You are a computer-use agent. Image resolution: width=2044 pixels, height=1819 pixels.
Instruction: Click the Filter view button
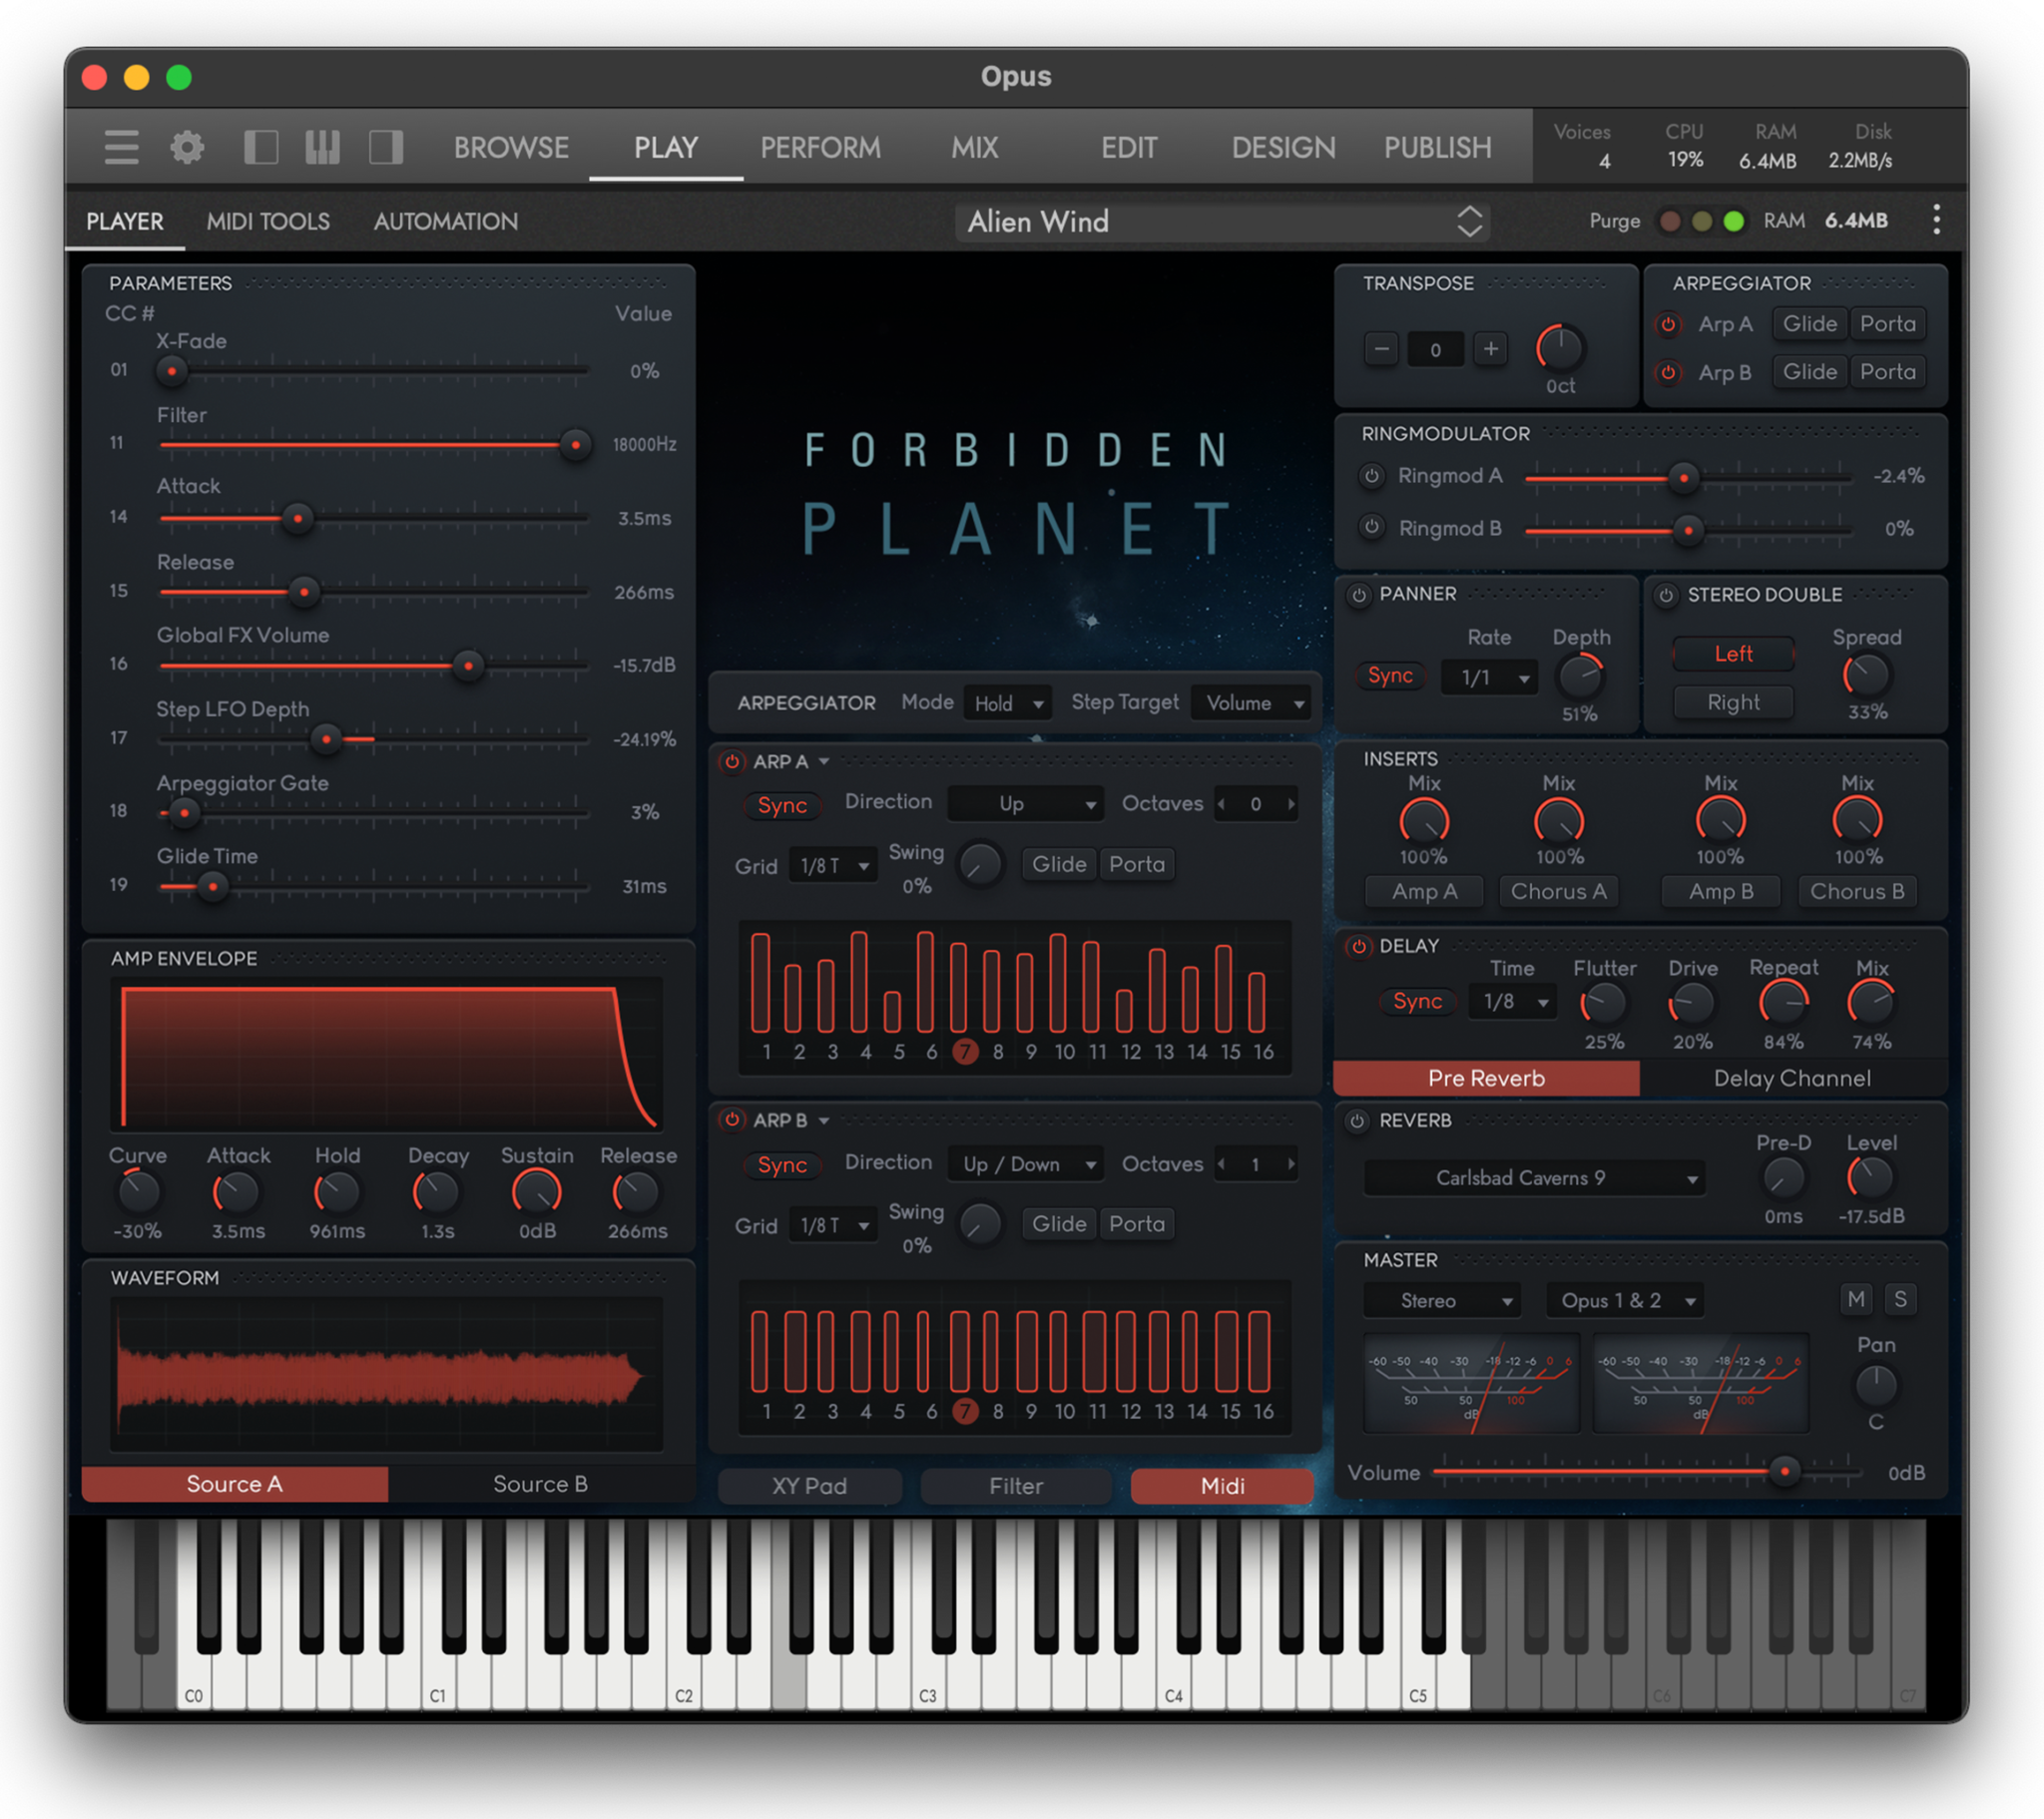pos(1016,1486)
